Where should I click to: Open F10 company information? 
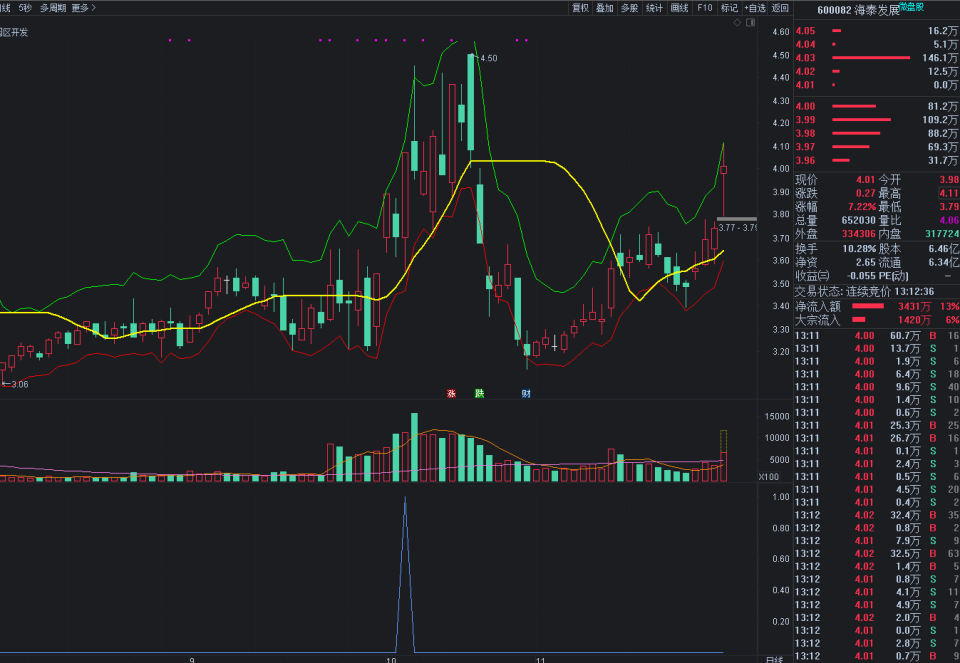click(x=705, y=8)
